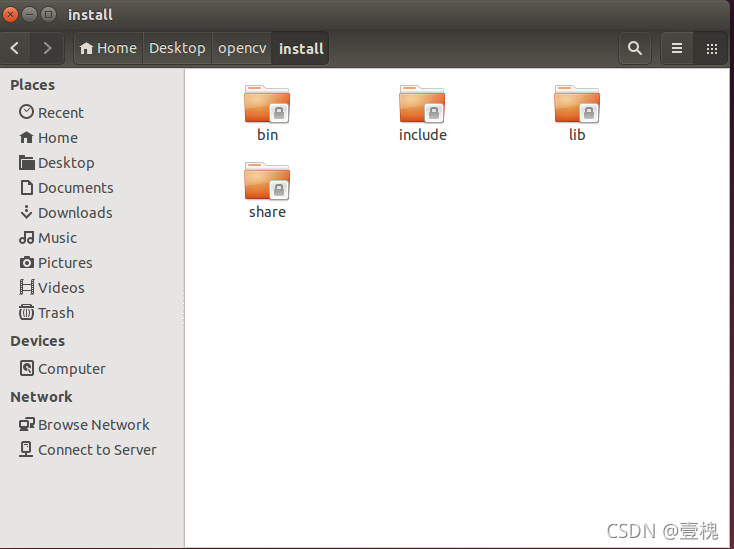Click the bin folder name

[x=267, y=135]
